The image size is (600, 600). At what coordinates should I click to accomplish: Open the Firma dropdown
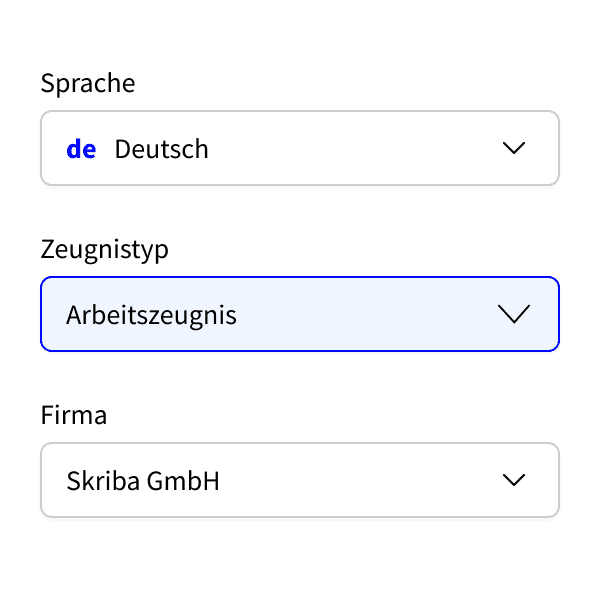point(300,480)
